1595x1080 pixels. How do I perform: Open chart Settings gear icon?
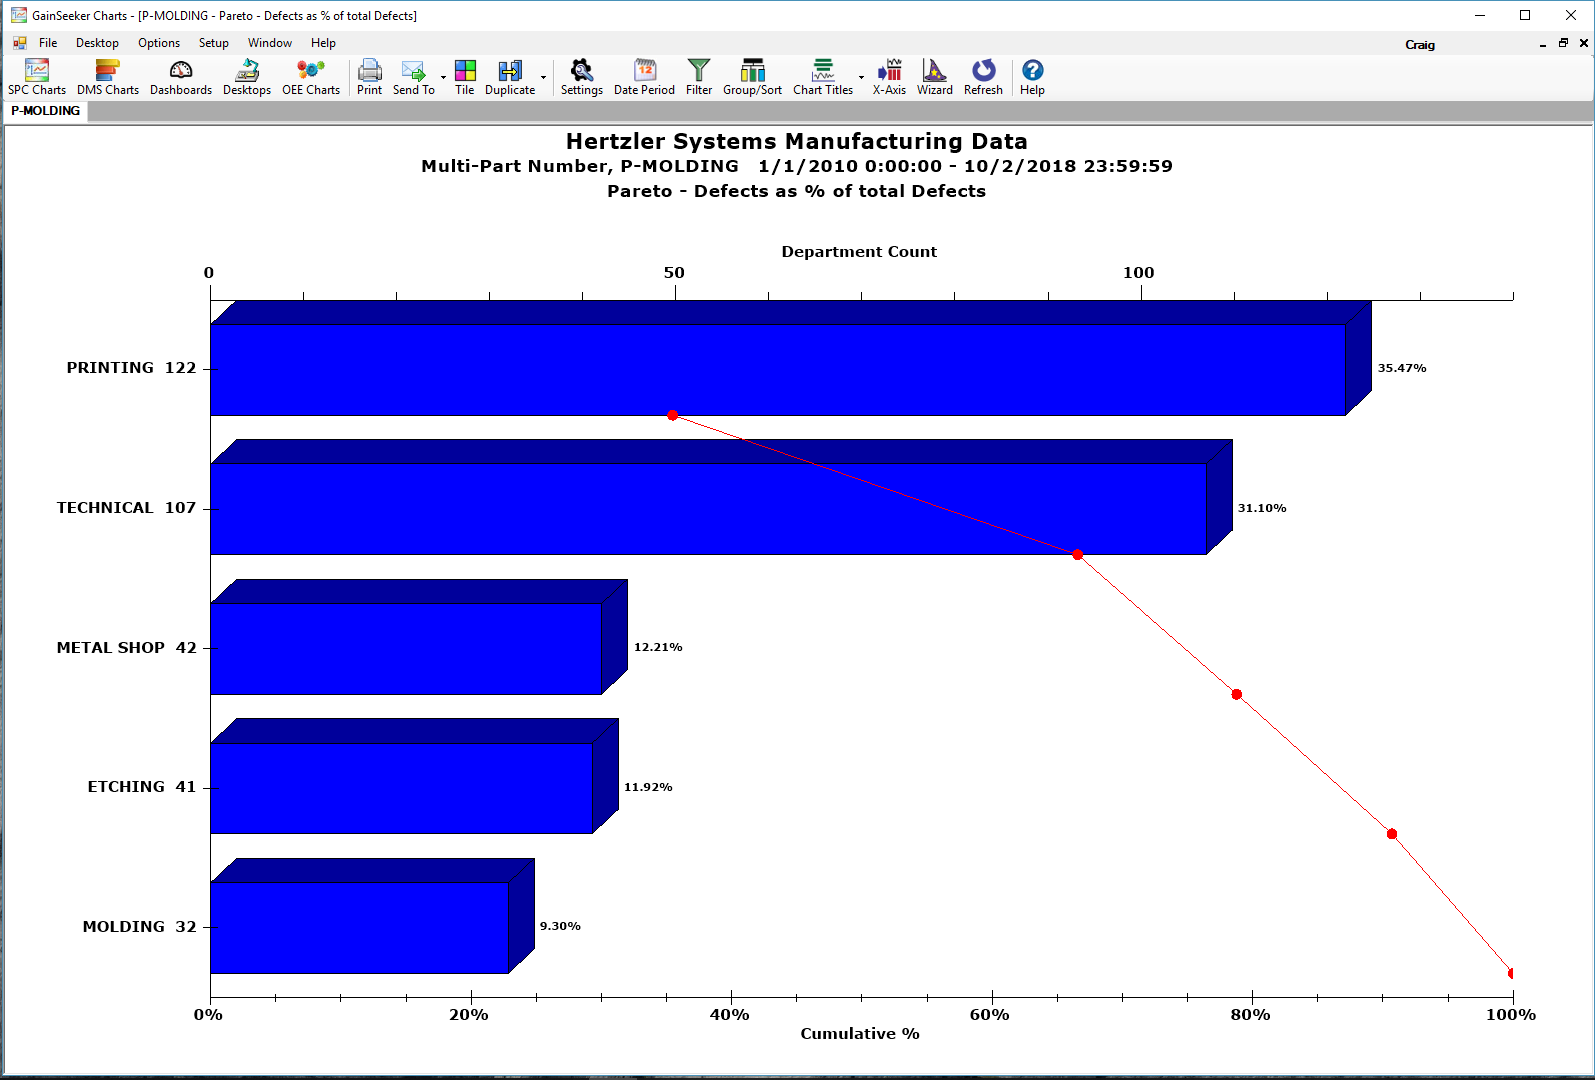(581, 77)
